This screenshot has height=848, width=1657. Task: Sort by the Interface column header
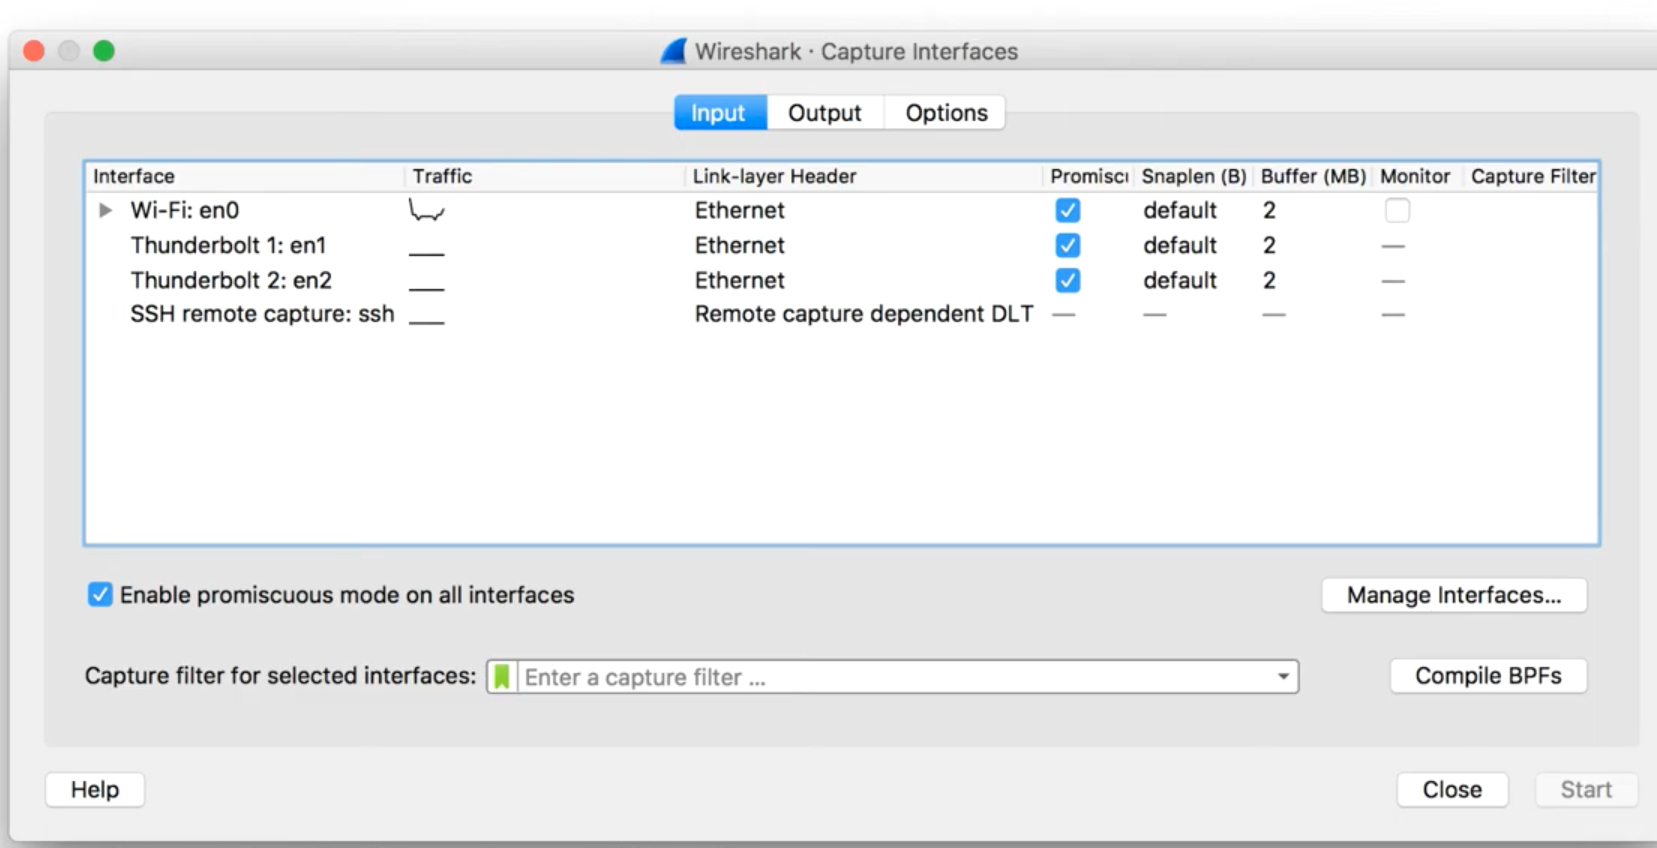click(134, 176)
